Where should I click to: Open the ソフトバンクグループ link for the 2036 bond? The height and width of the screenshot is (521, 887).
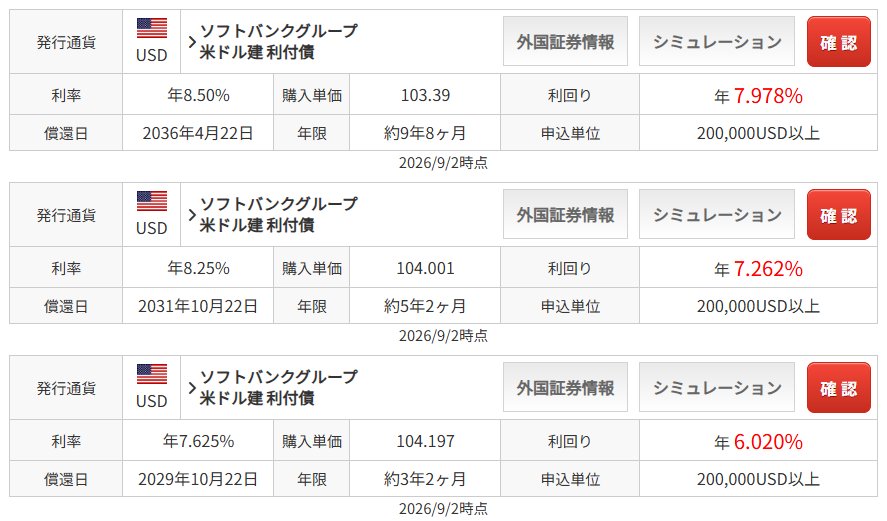click(279, 31)
